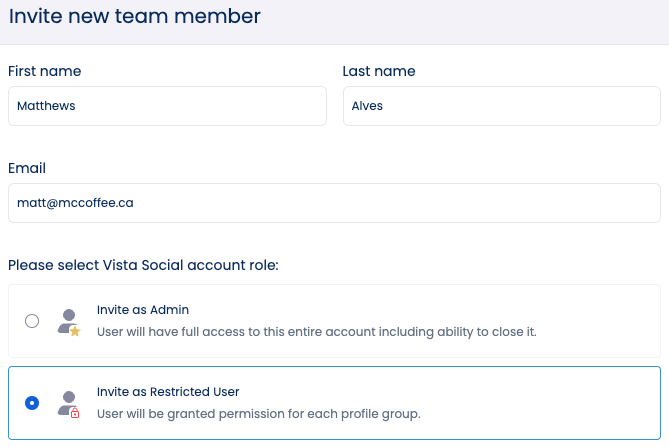Click the restricted user icon with lock
The height and width of the screenshot is (447, 669).
[x=69, y=404]
